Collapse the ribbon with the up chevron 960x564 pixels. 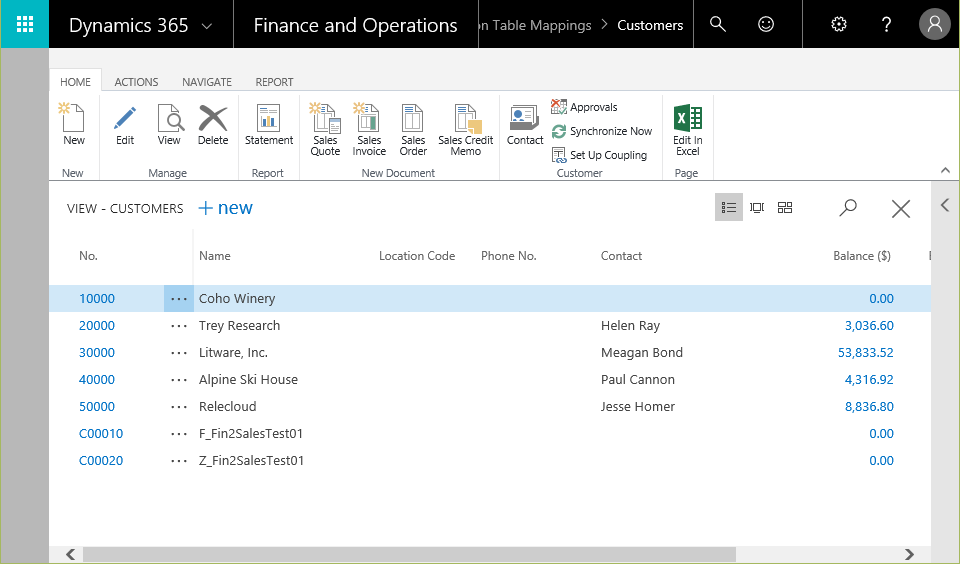click(945, 170)
